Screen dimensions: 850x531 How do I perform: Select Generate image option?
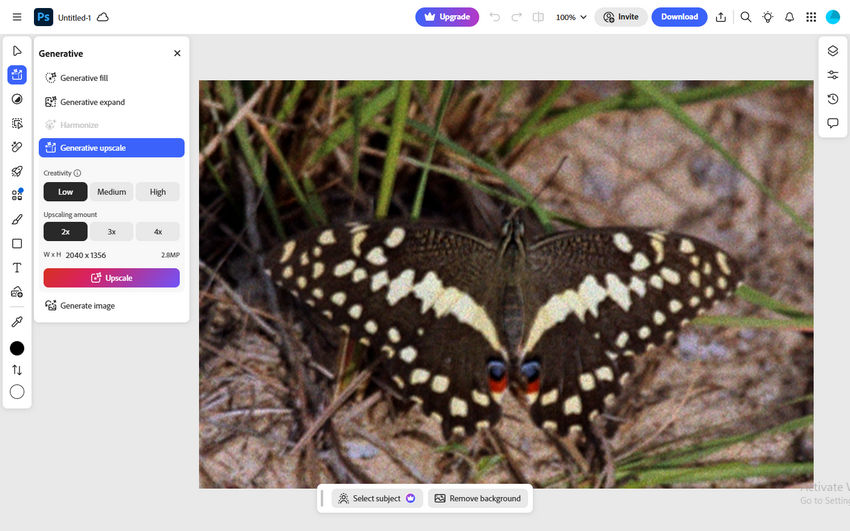(x=112, y=306)
